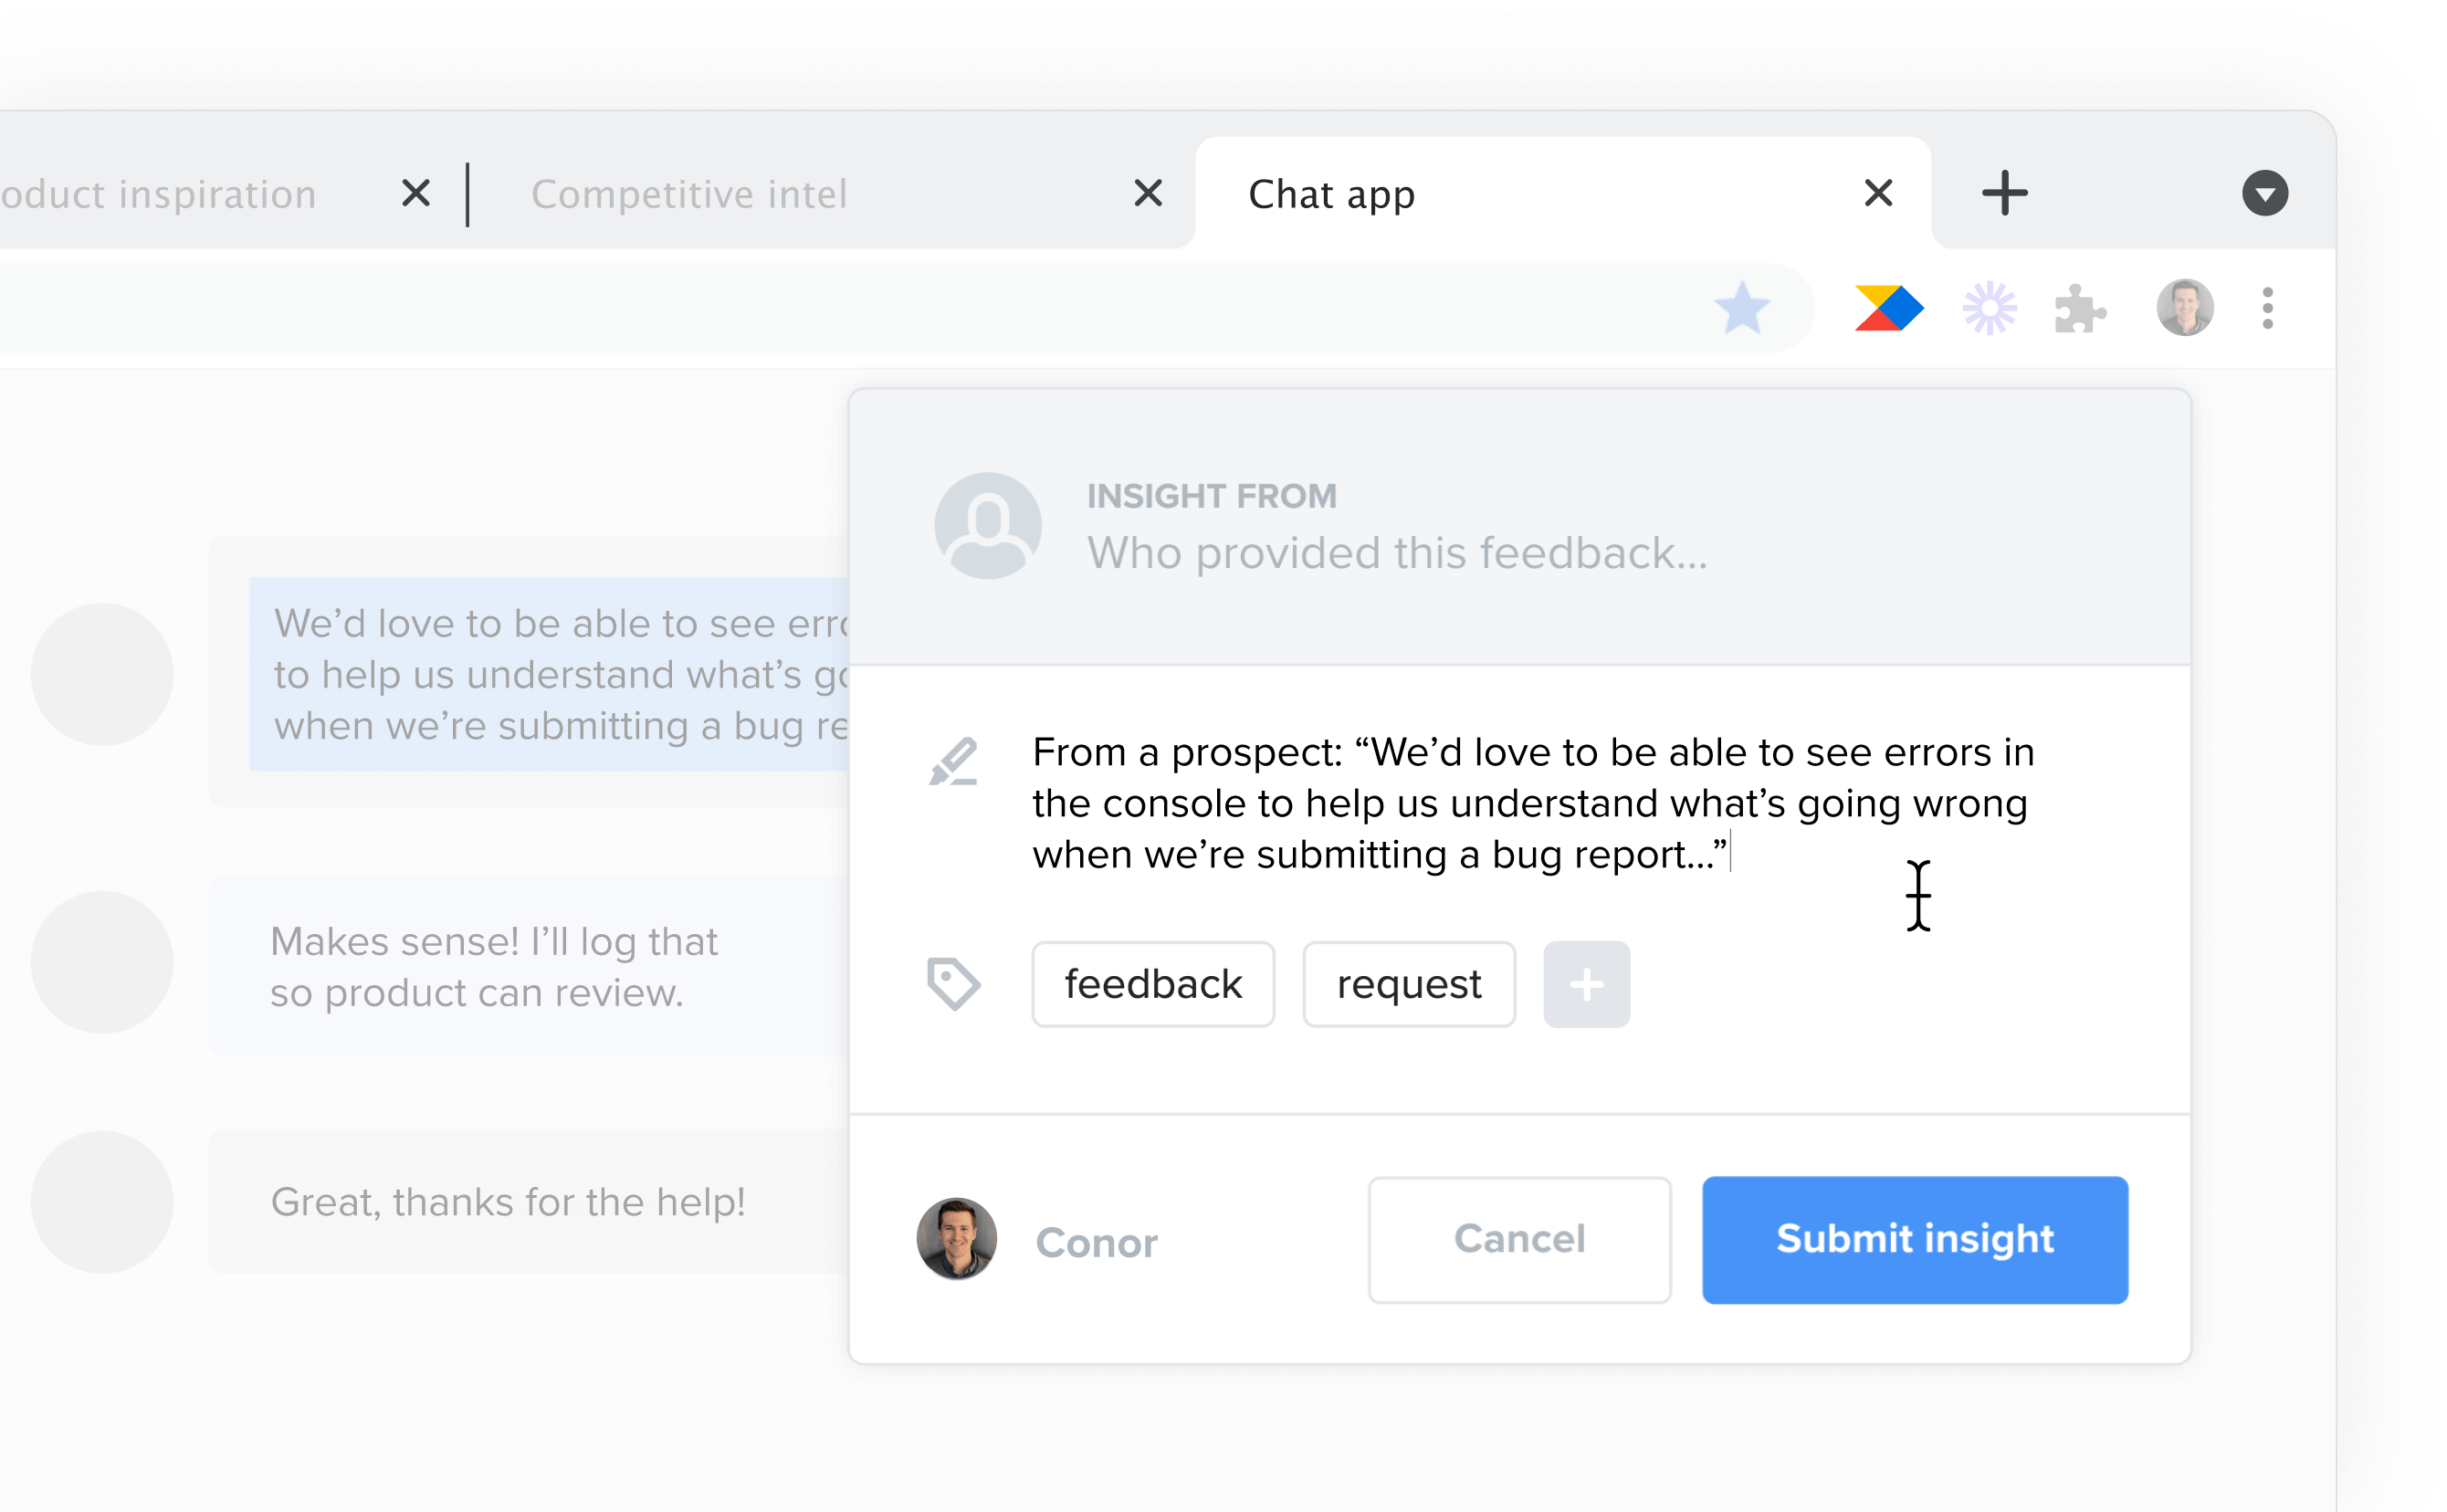The image size is (2447, 1512).
Task: Open the browser profile avatar menu
Action: click(2185, 307)
